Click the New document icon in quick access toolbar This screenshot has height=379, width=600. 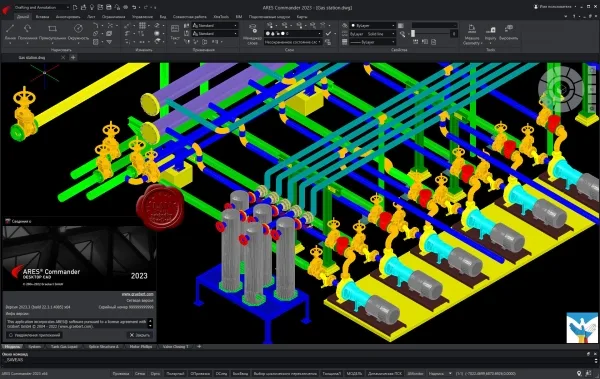[x=75, y=7]
